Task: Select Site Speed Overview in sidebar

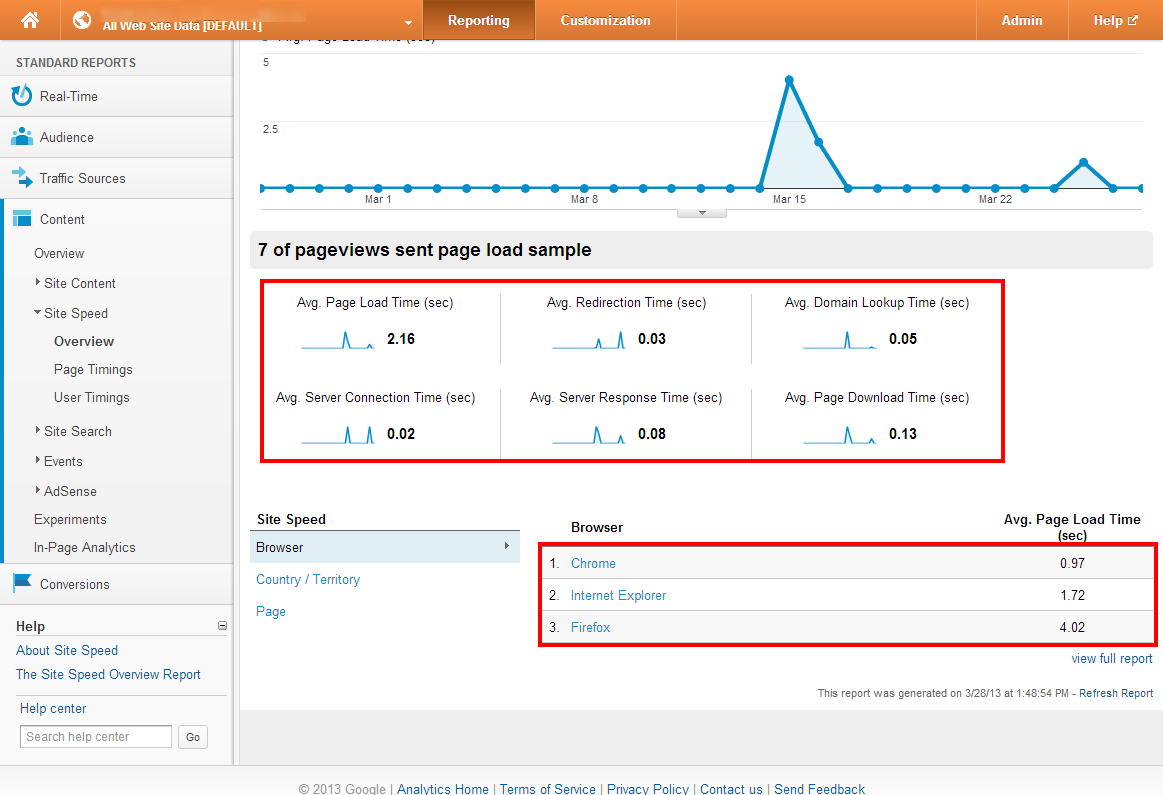Action: click(84, 341)
